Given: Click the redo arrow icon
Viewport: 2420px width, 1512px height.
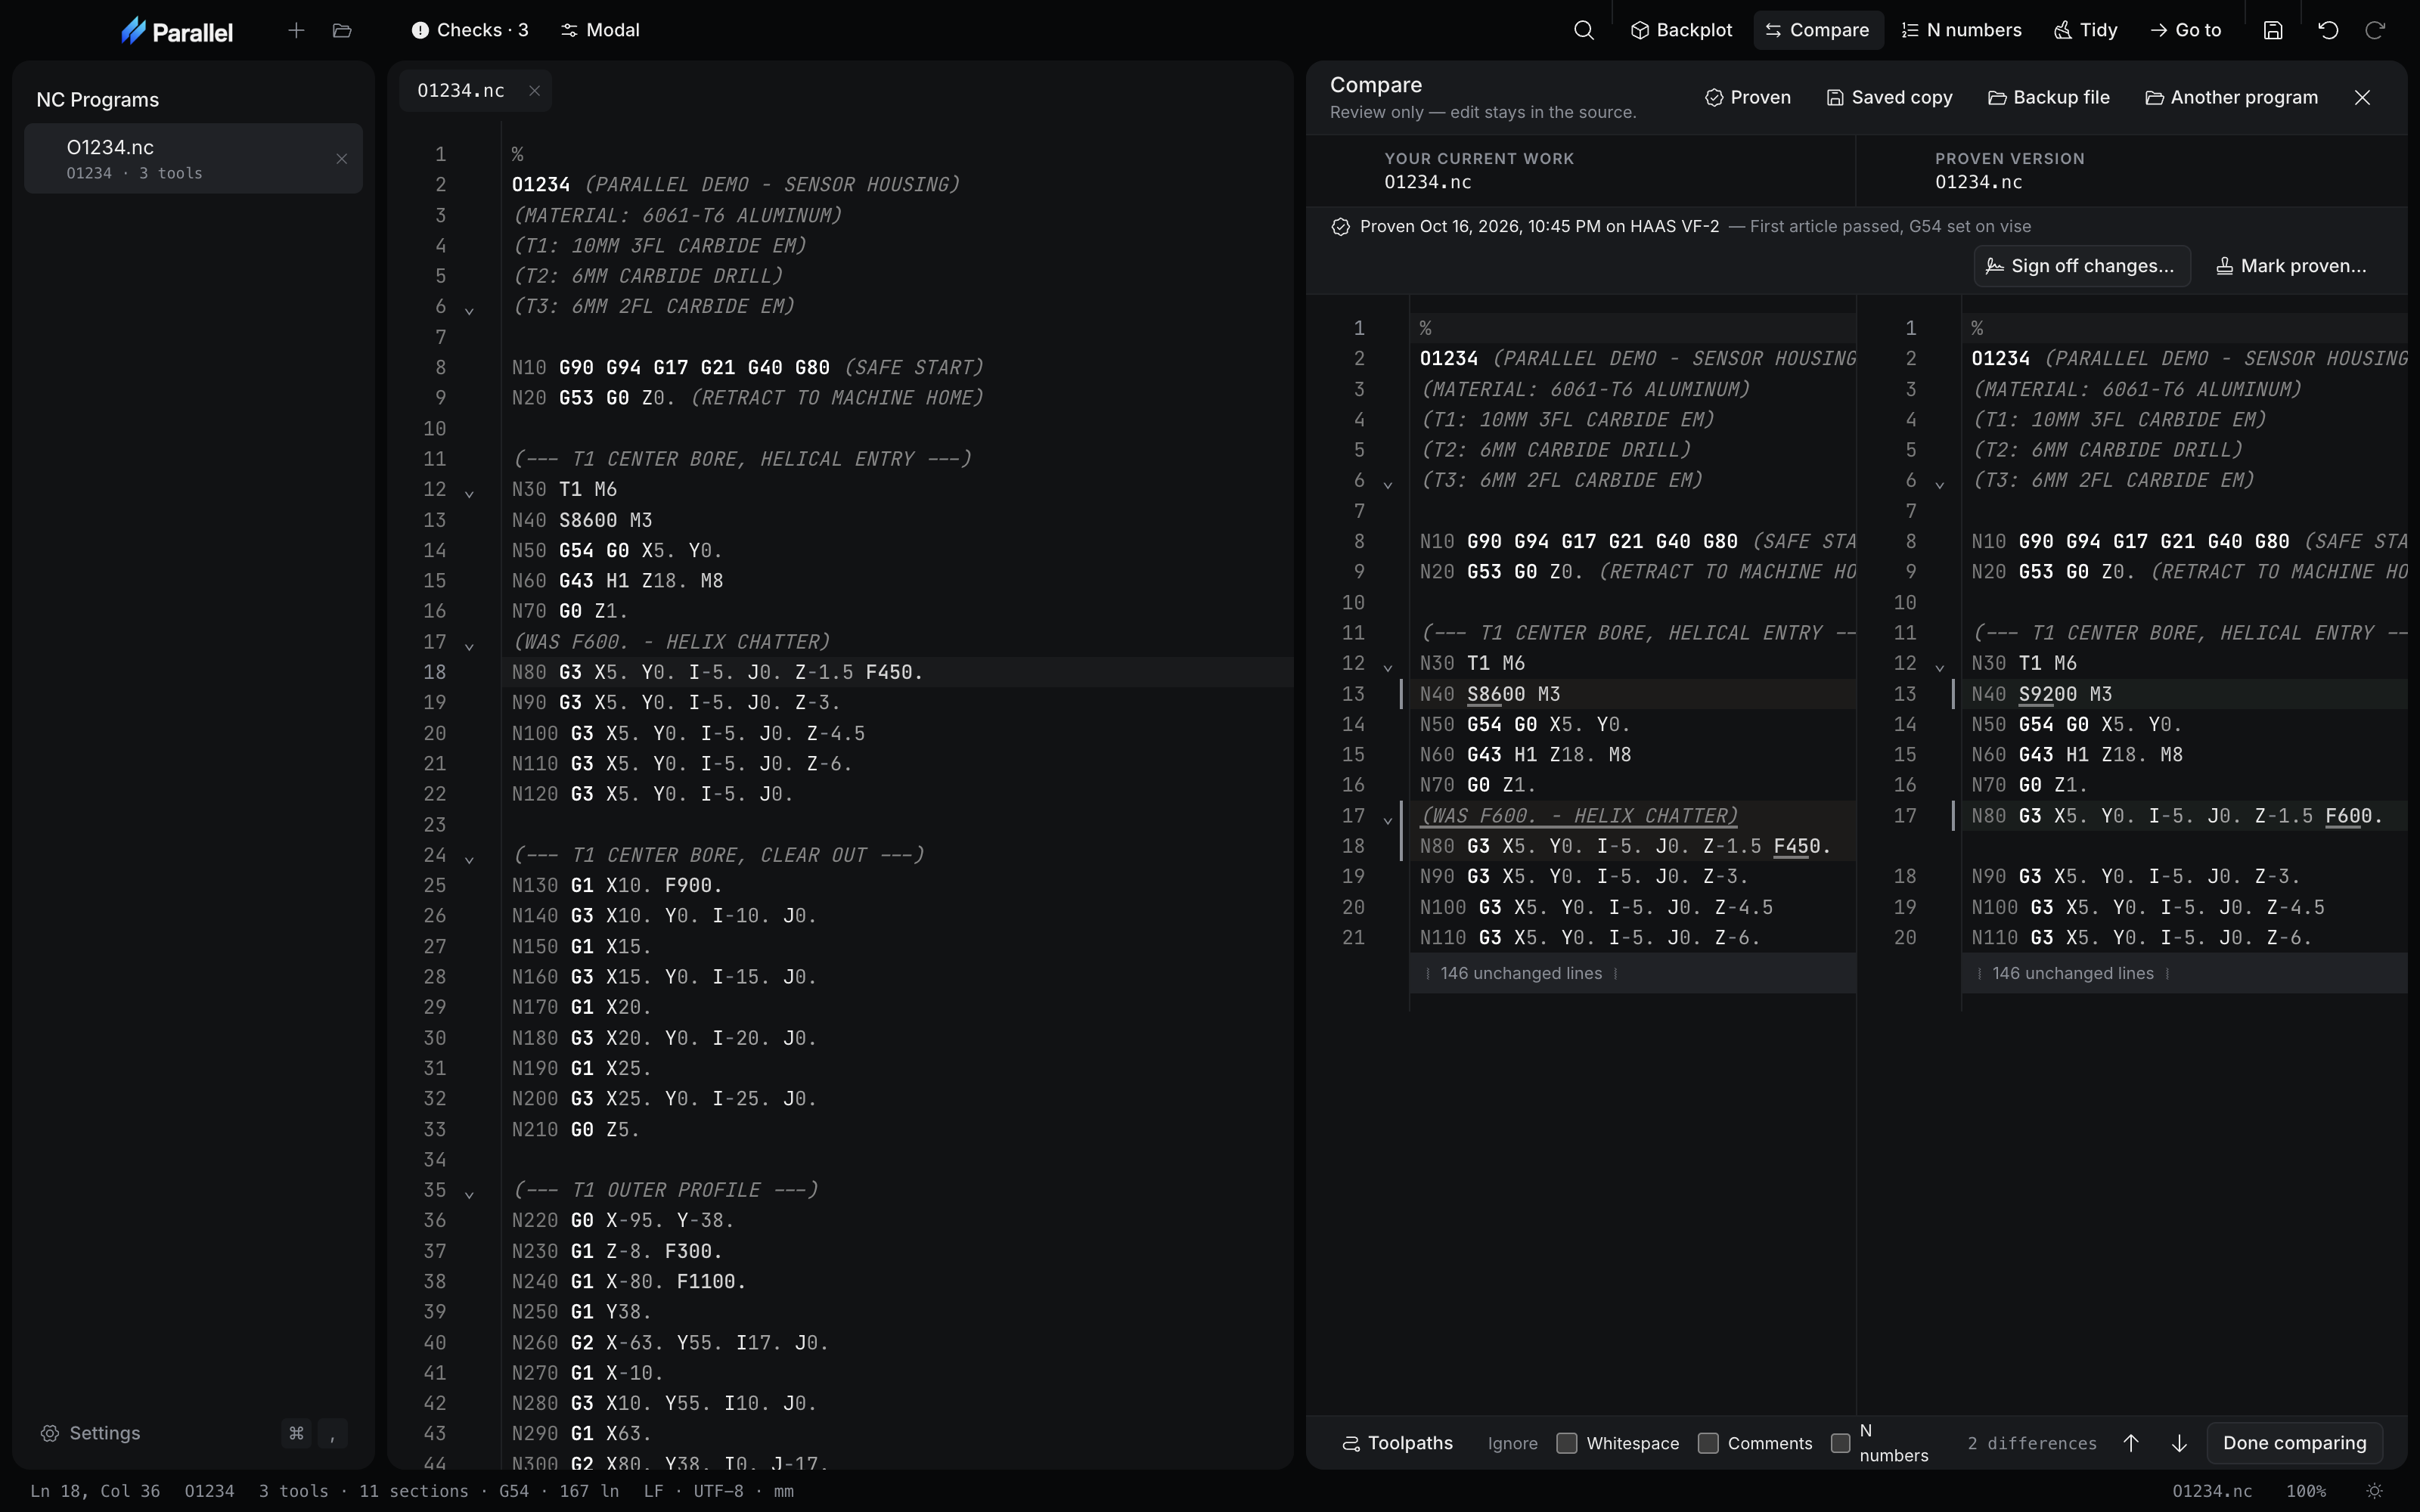Looking at the screenshot, I should click(x=2375, y=30).
